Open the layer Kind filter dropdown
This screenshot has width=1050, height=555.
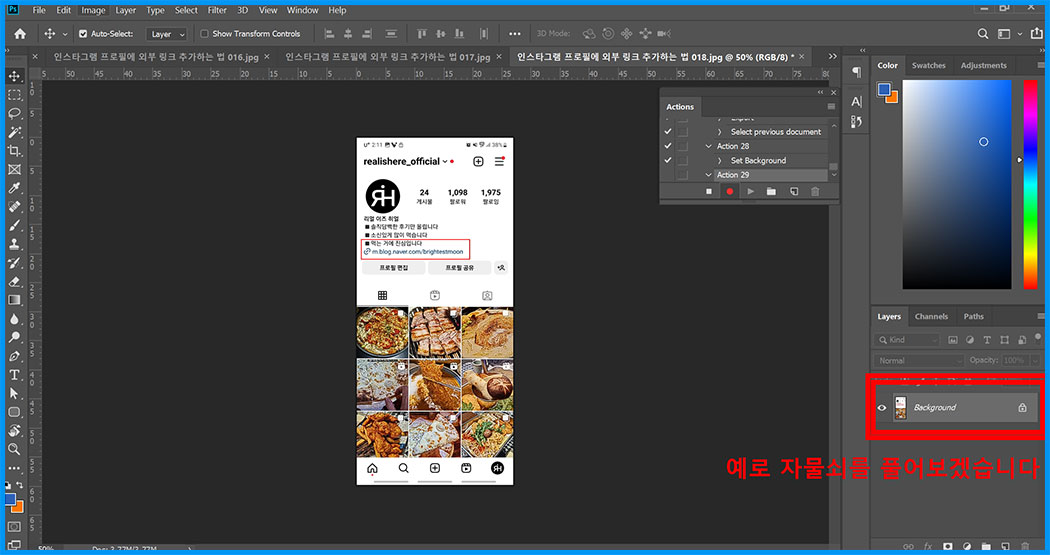pos(907,340)
